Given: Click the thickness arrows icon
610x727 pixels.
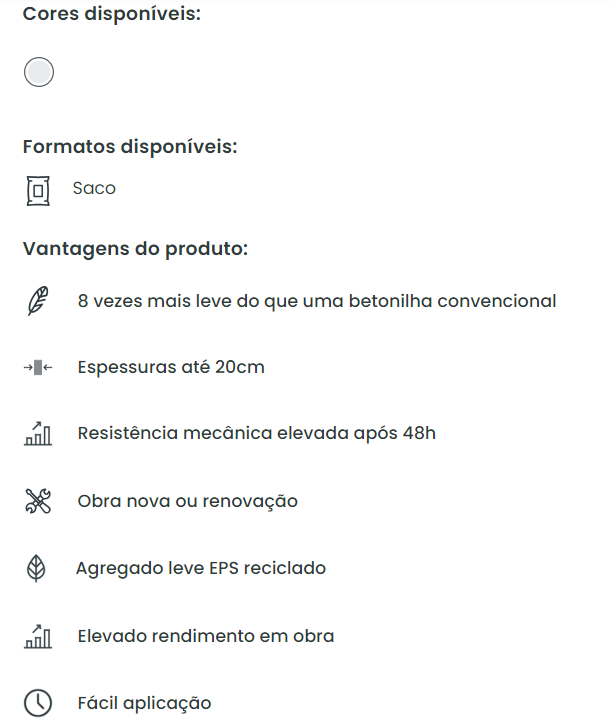Looking at the screenshot, I should click(38, 367).
